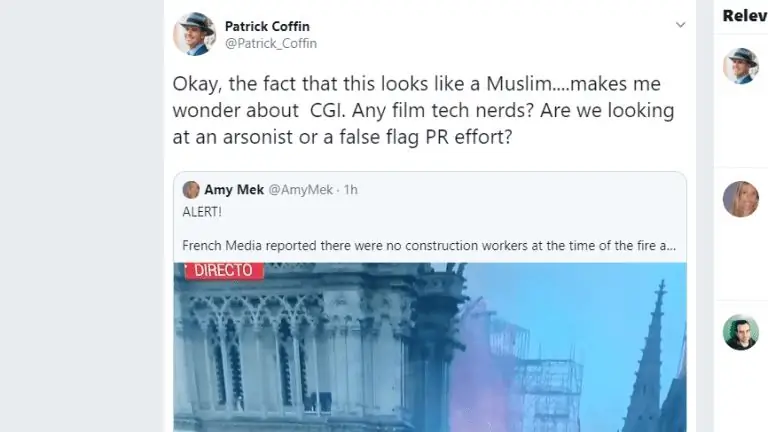Click the main tweet text about CGI
The image size is (768, 432).
click(x=424, y=110)
